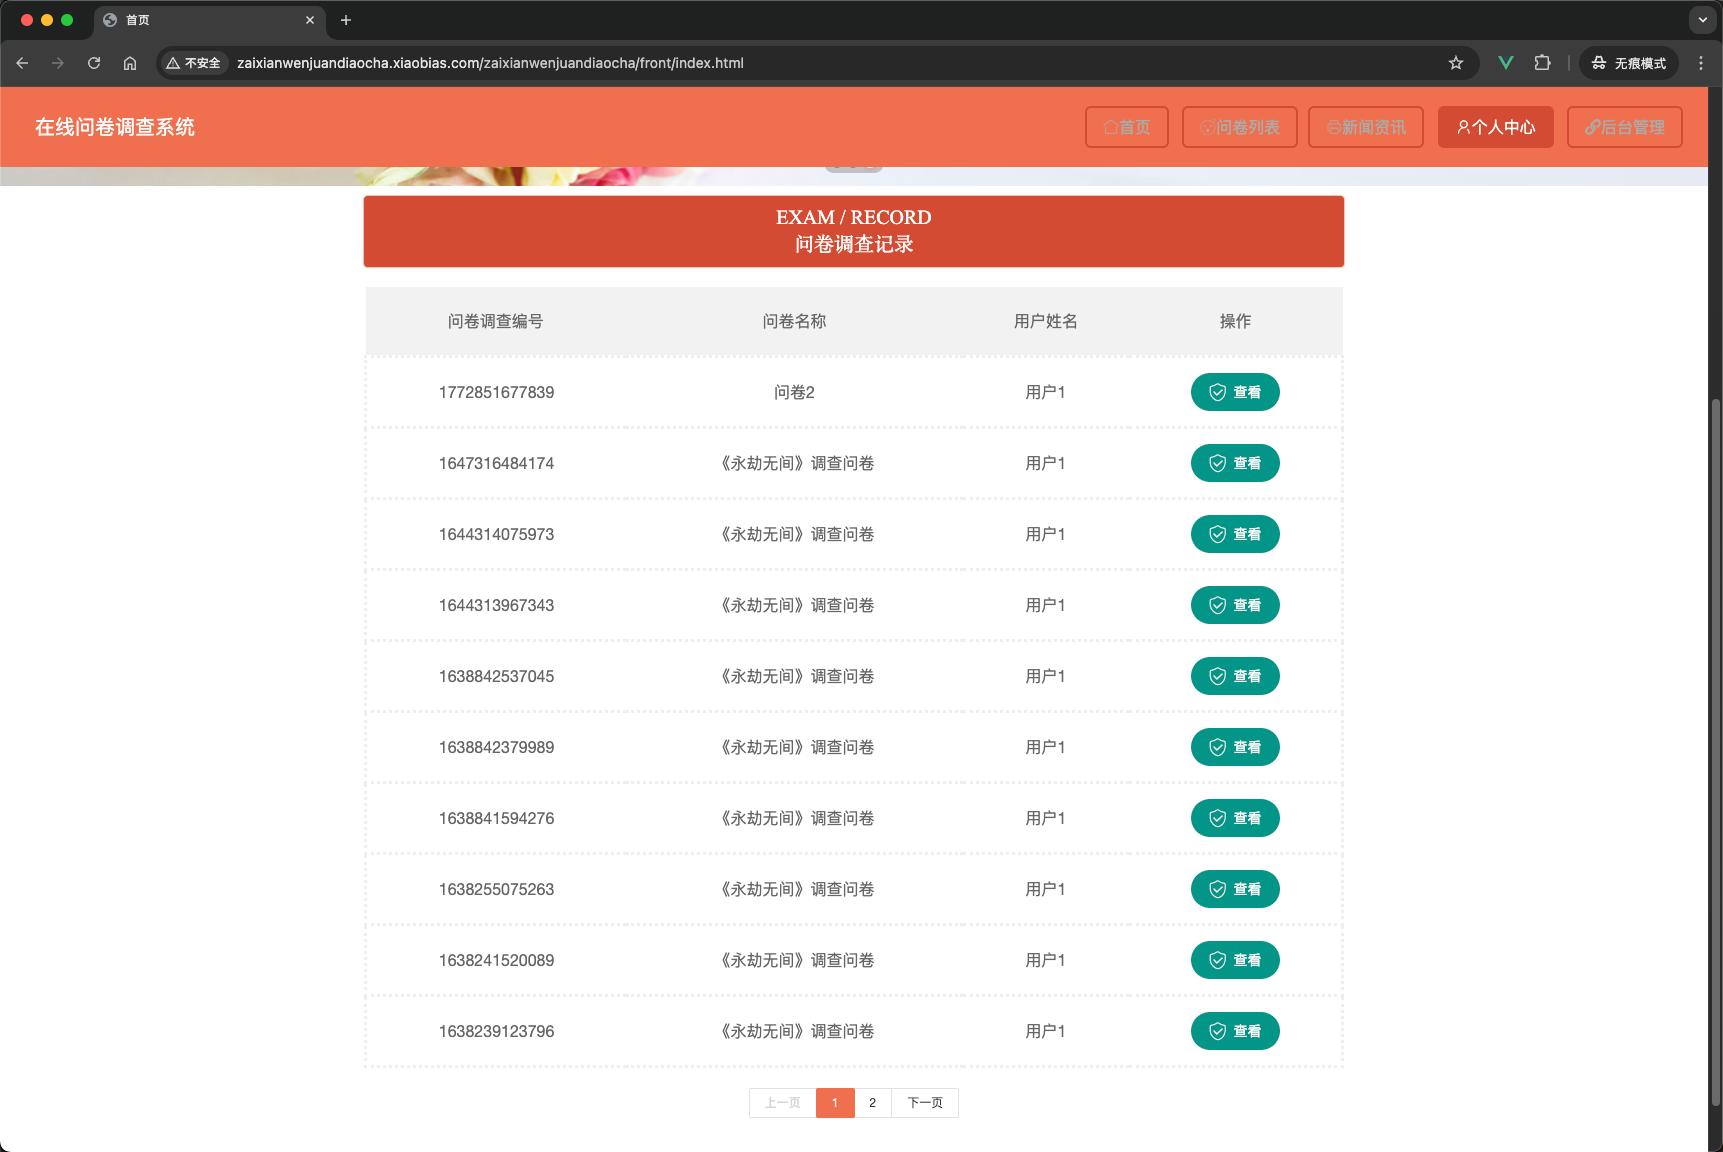The height and width of the screenshot is (1152, 1723).
Task: View record 1638255075263
Action: 1235,889
